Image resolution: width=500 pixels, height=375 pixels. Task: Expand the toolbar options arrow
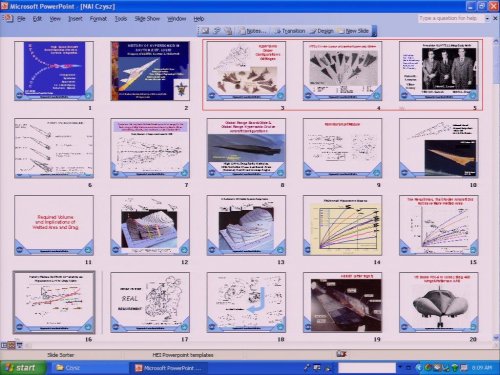click(x=374, y=31)
